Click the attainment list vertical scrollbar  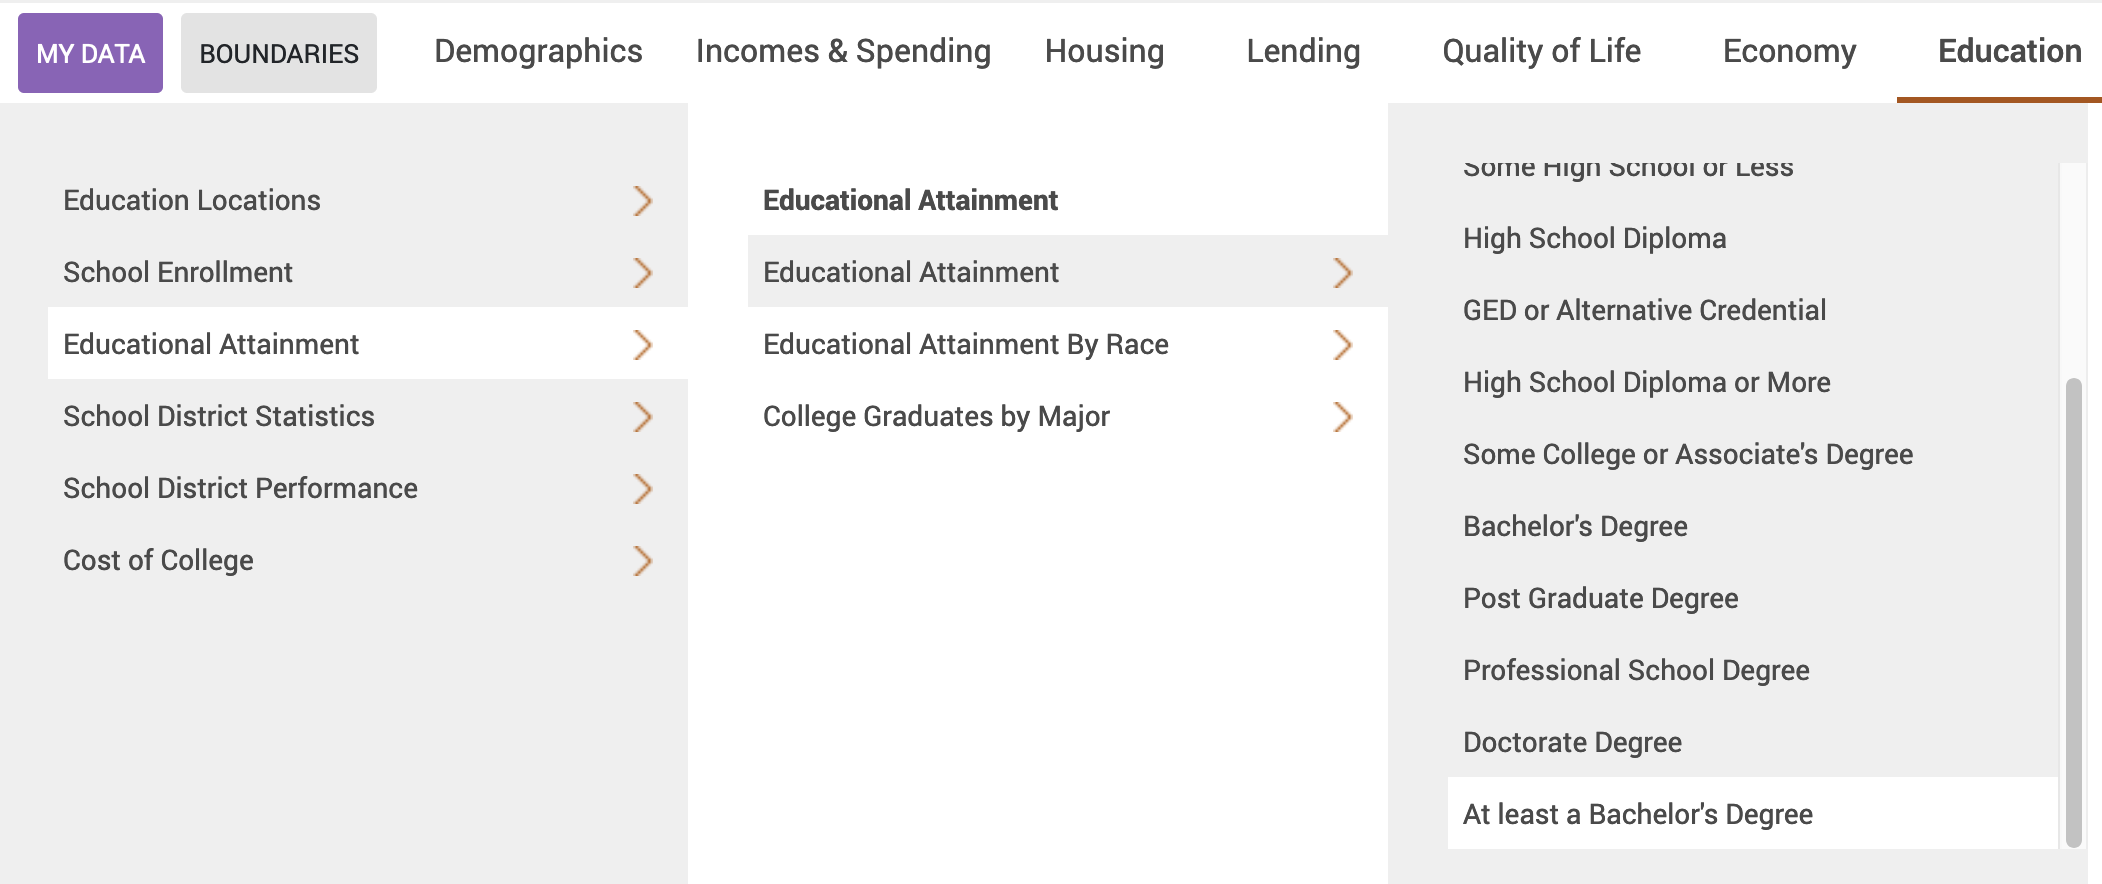tap(2073, 610)
